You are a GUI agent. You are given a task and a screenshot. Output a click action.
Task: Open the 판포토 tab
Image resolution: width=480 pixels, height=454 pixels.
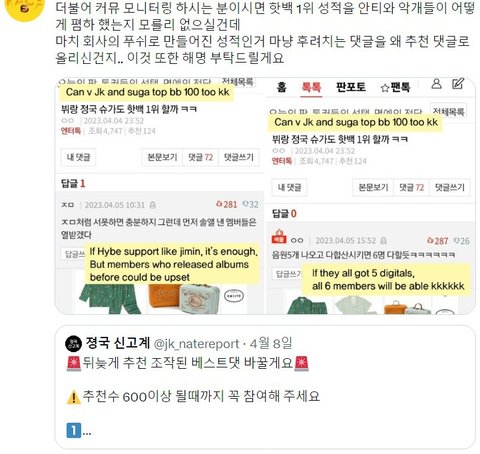(350, 87)
